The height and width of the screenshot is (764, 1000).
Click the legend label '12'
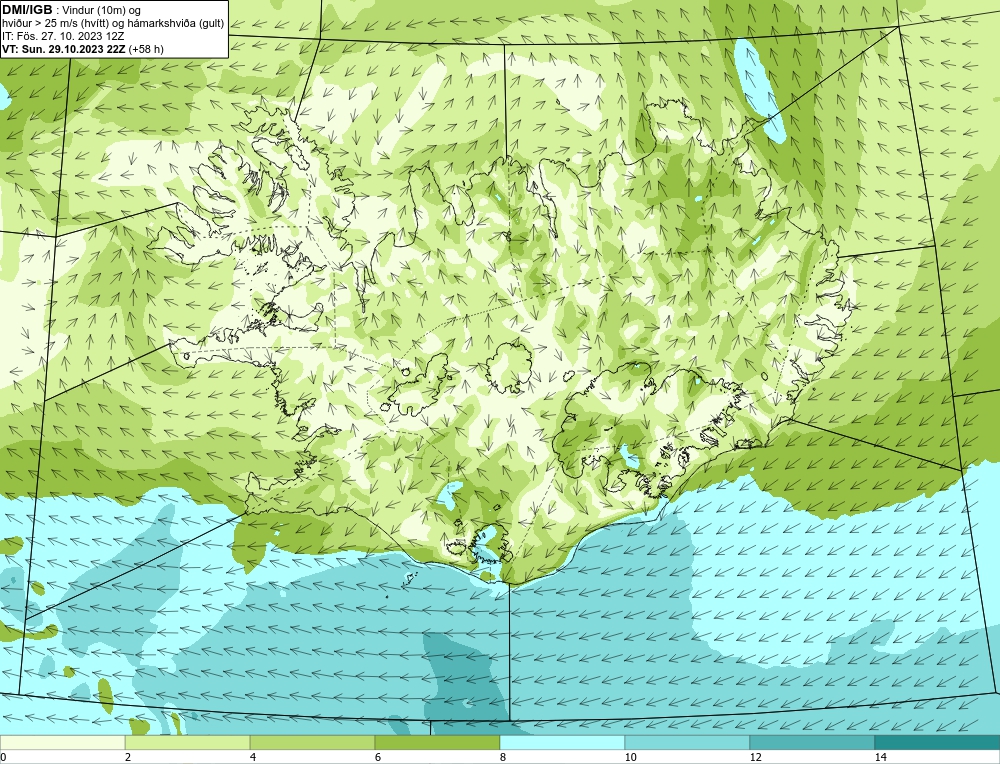click(755, 757)
